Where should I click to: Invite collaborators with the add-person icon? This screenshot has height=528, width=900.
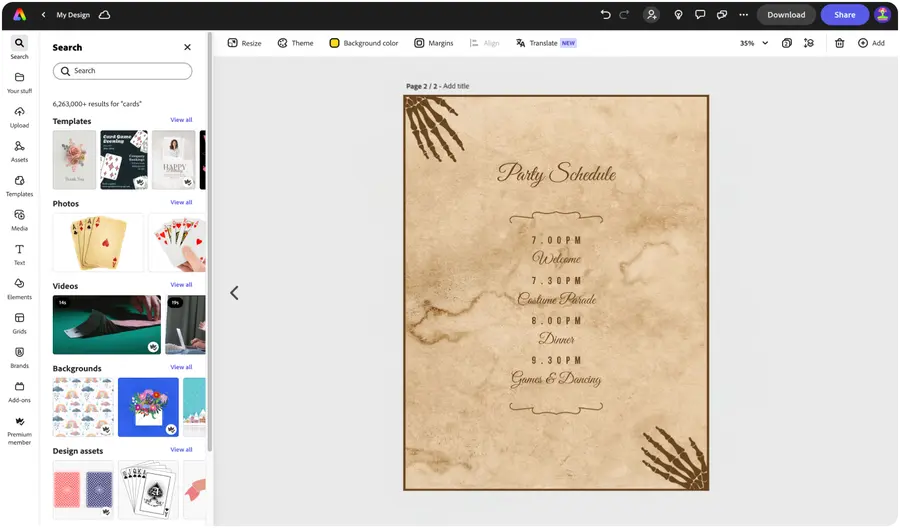click(651, 15)
